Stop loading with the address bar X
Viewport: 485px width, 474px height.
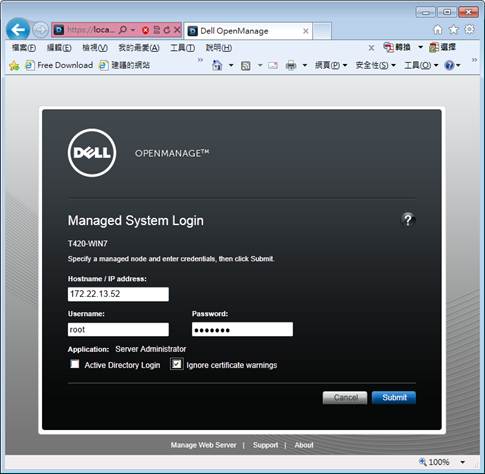coord(177,30)
